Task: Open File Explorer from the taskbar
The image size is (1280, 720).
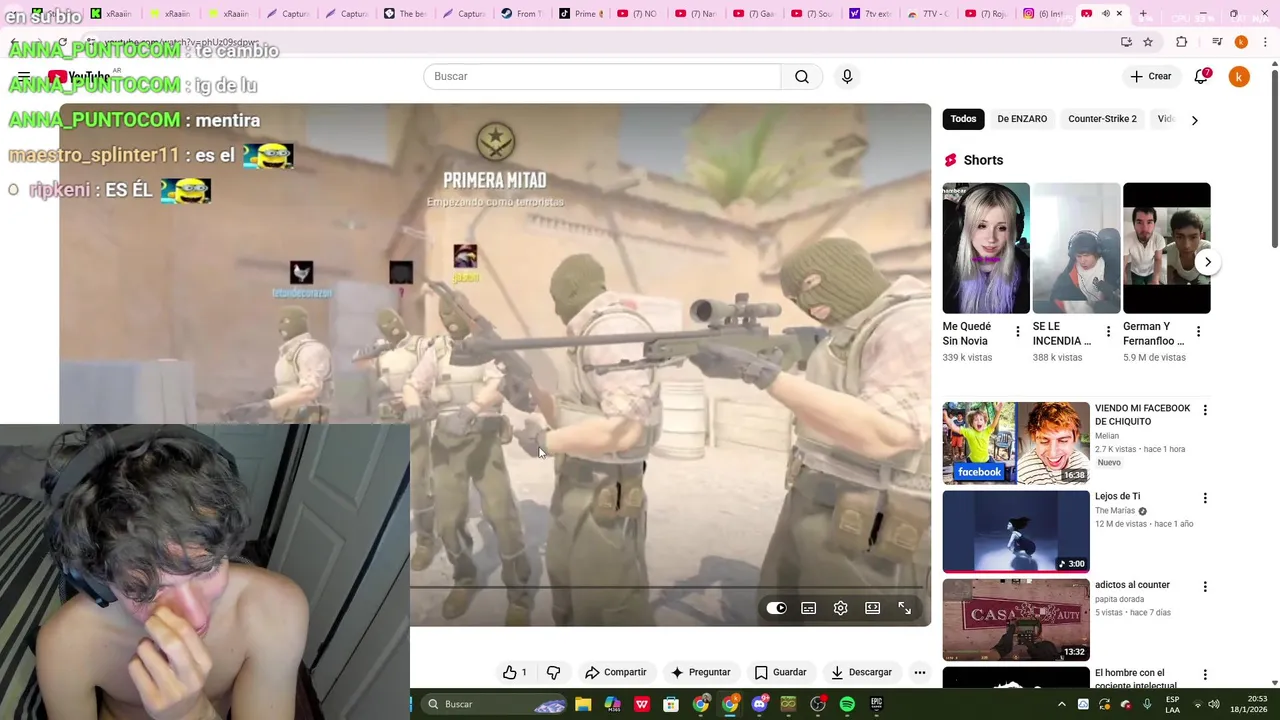Action: point(583,704)
